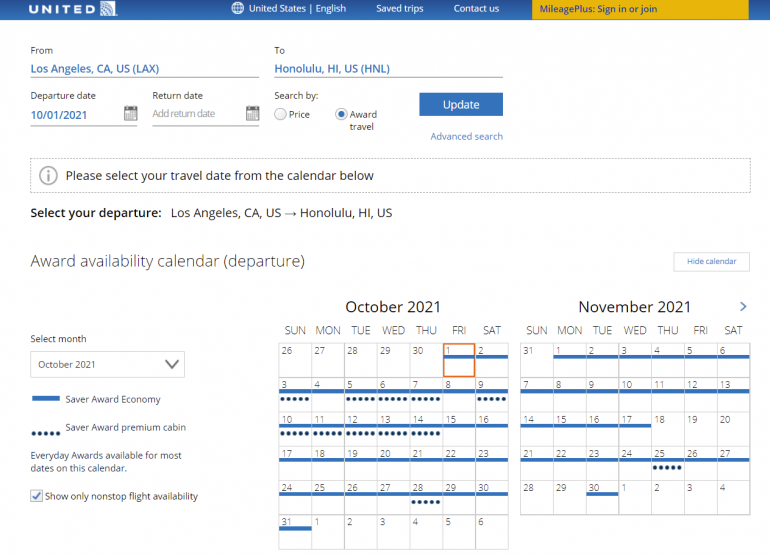Open Contact us menu item
This screenshot has height=555, width=770.
pos(476,9)
